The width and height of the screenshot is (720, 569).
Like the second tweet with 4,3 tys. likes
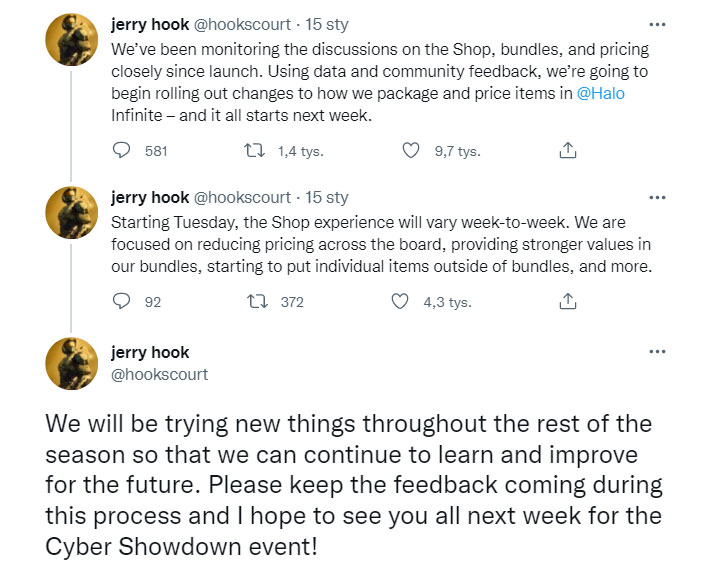(400, 301)
